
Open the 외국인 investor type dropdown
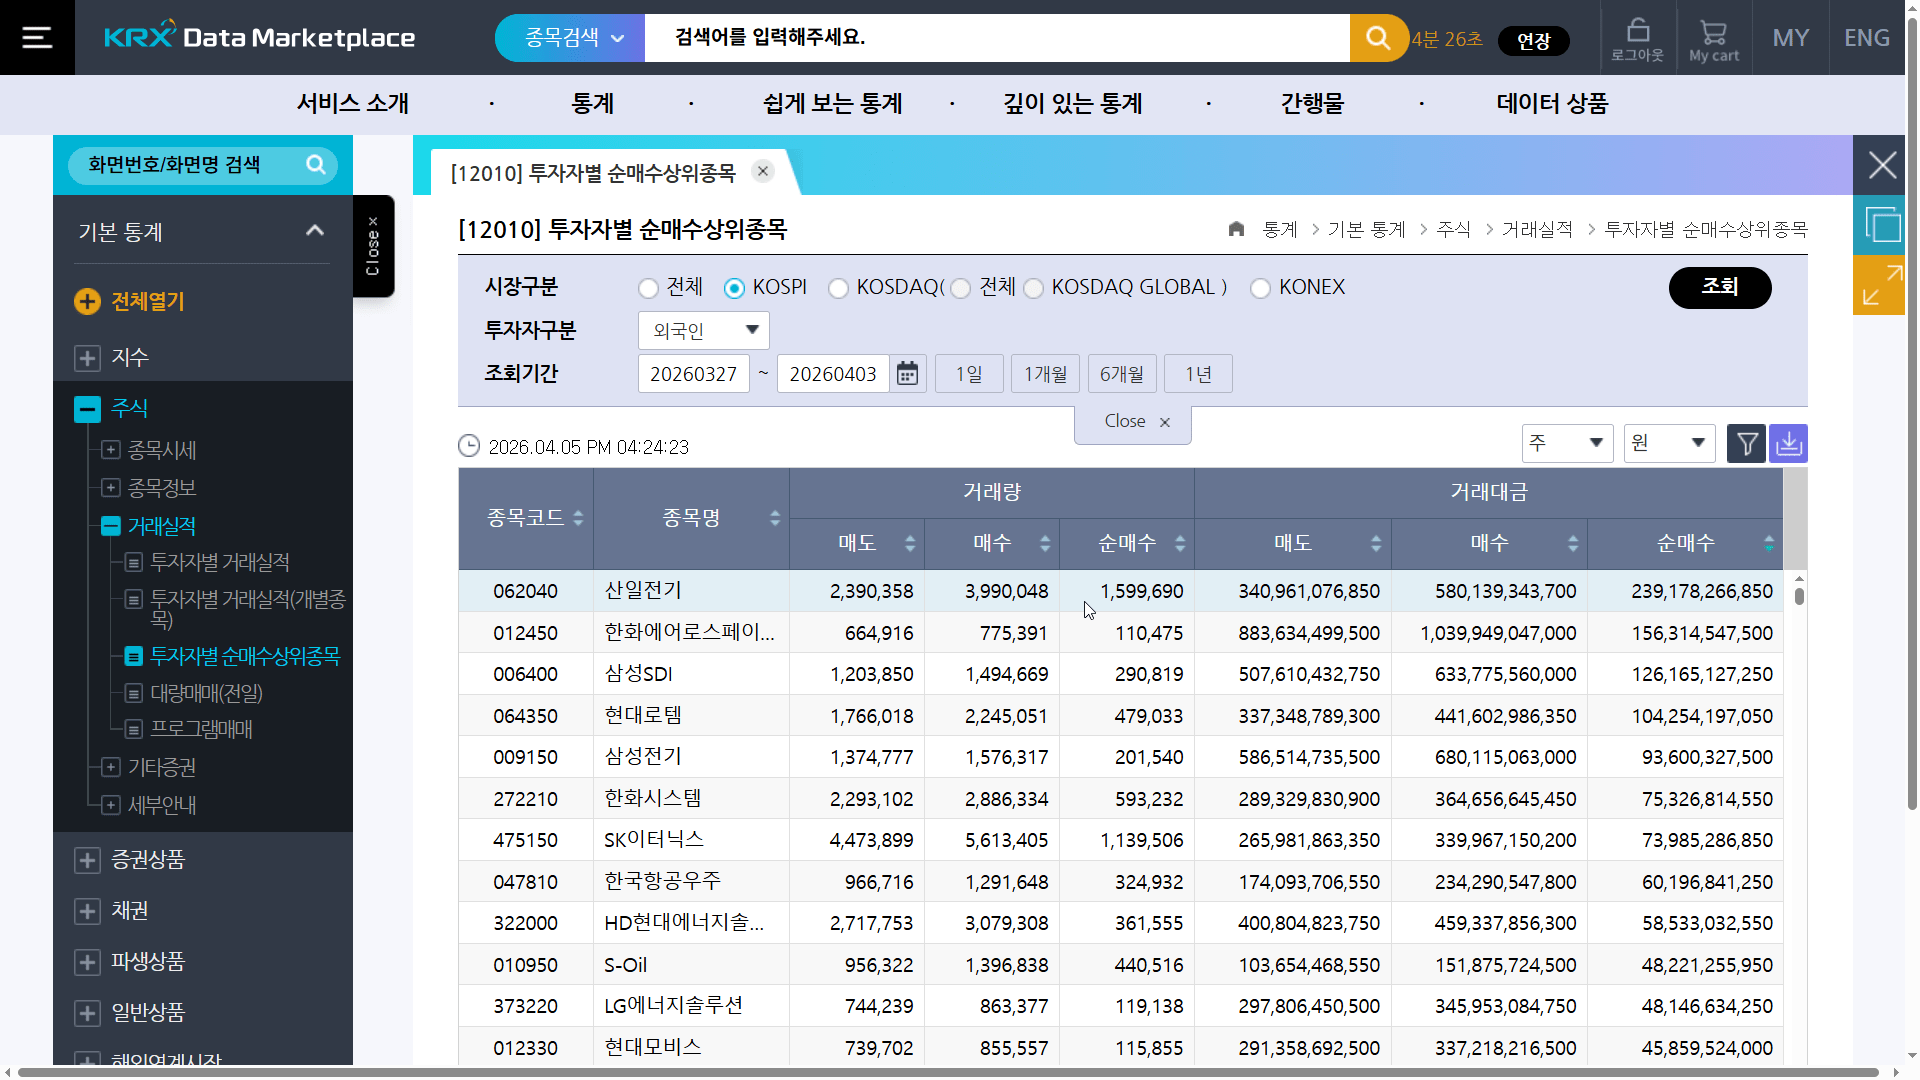(x=703, y=330)
